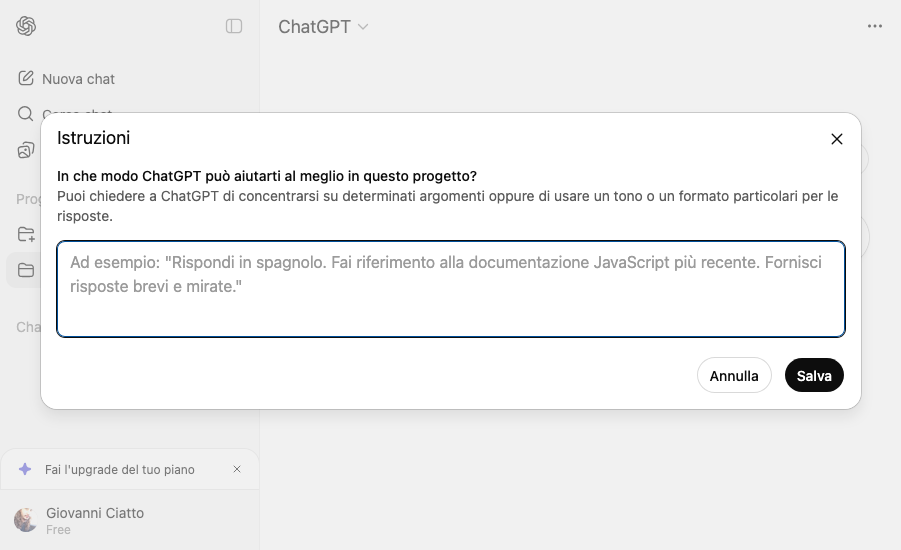The width and height of the screenshot is (901, 550).
Task: Open the library images icon in sidebar
Action: tap(26, 150)
